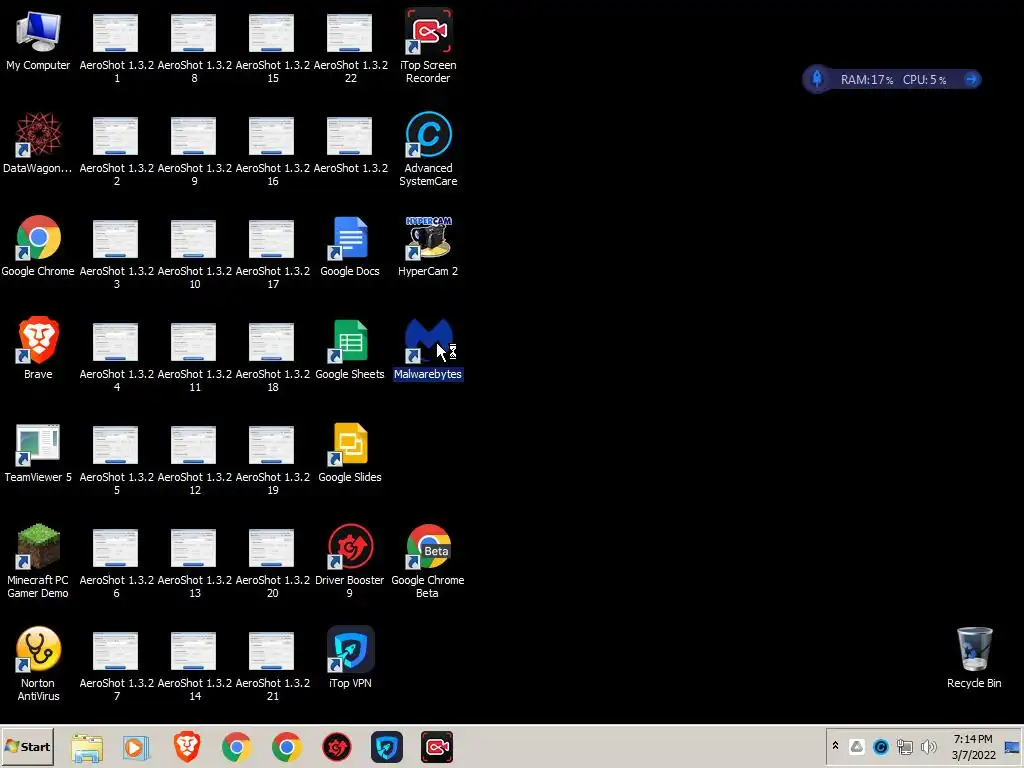Open Windows Explorer from the taskbar

(x=87, y=747)
